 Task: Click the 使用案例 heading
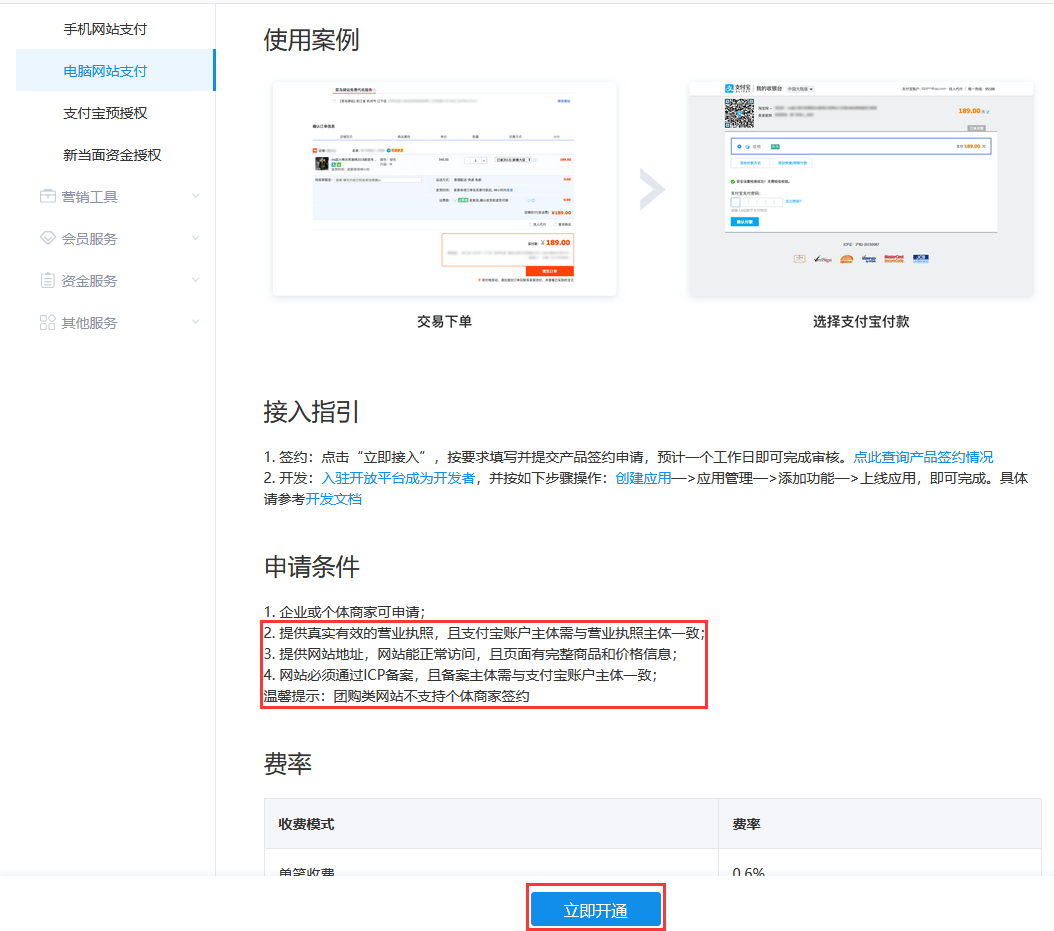pos(311,40)
